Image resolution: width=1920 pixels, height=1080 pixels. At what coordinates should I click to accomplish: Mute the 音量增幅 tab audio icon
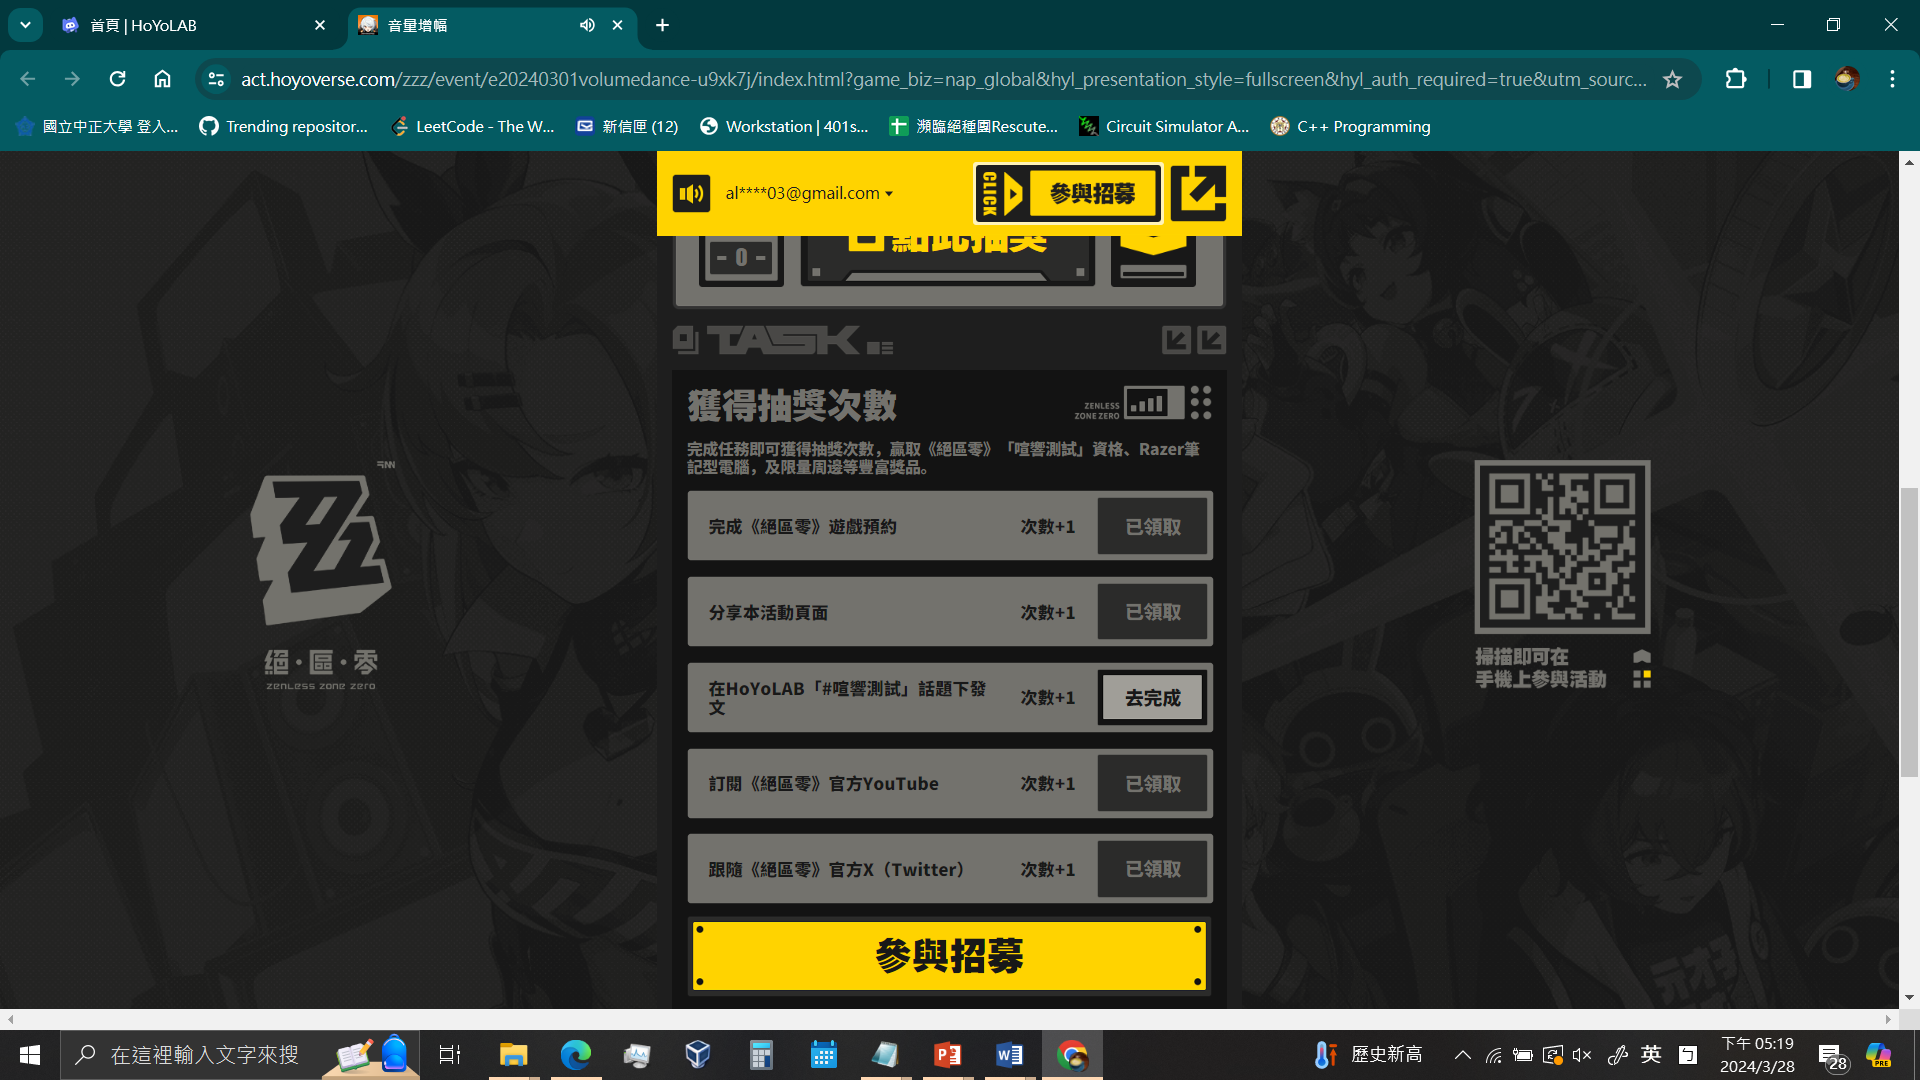pyautogui.click(x=587, y=25)
